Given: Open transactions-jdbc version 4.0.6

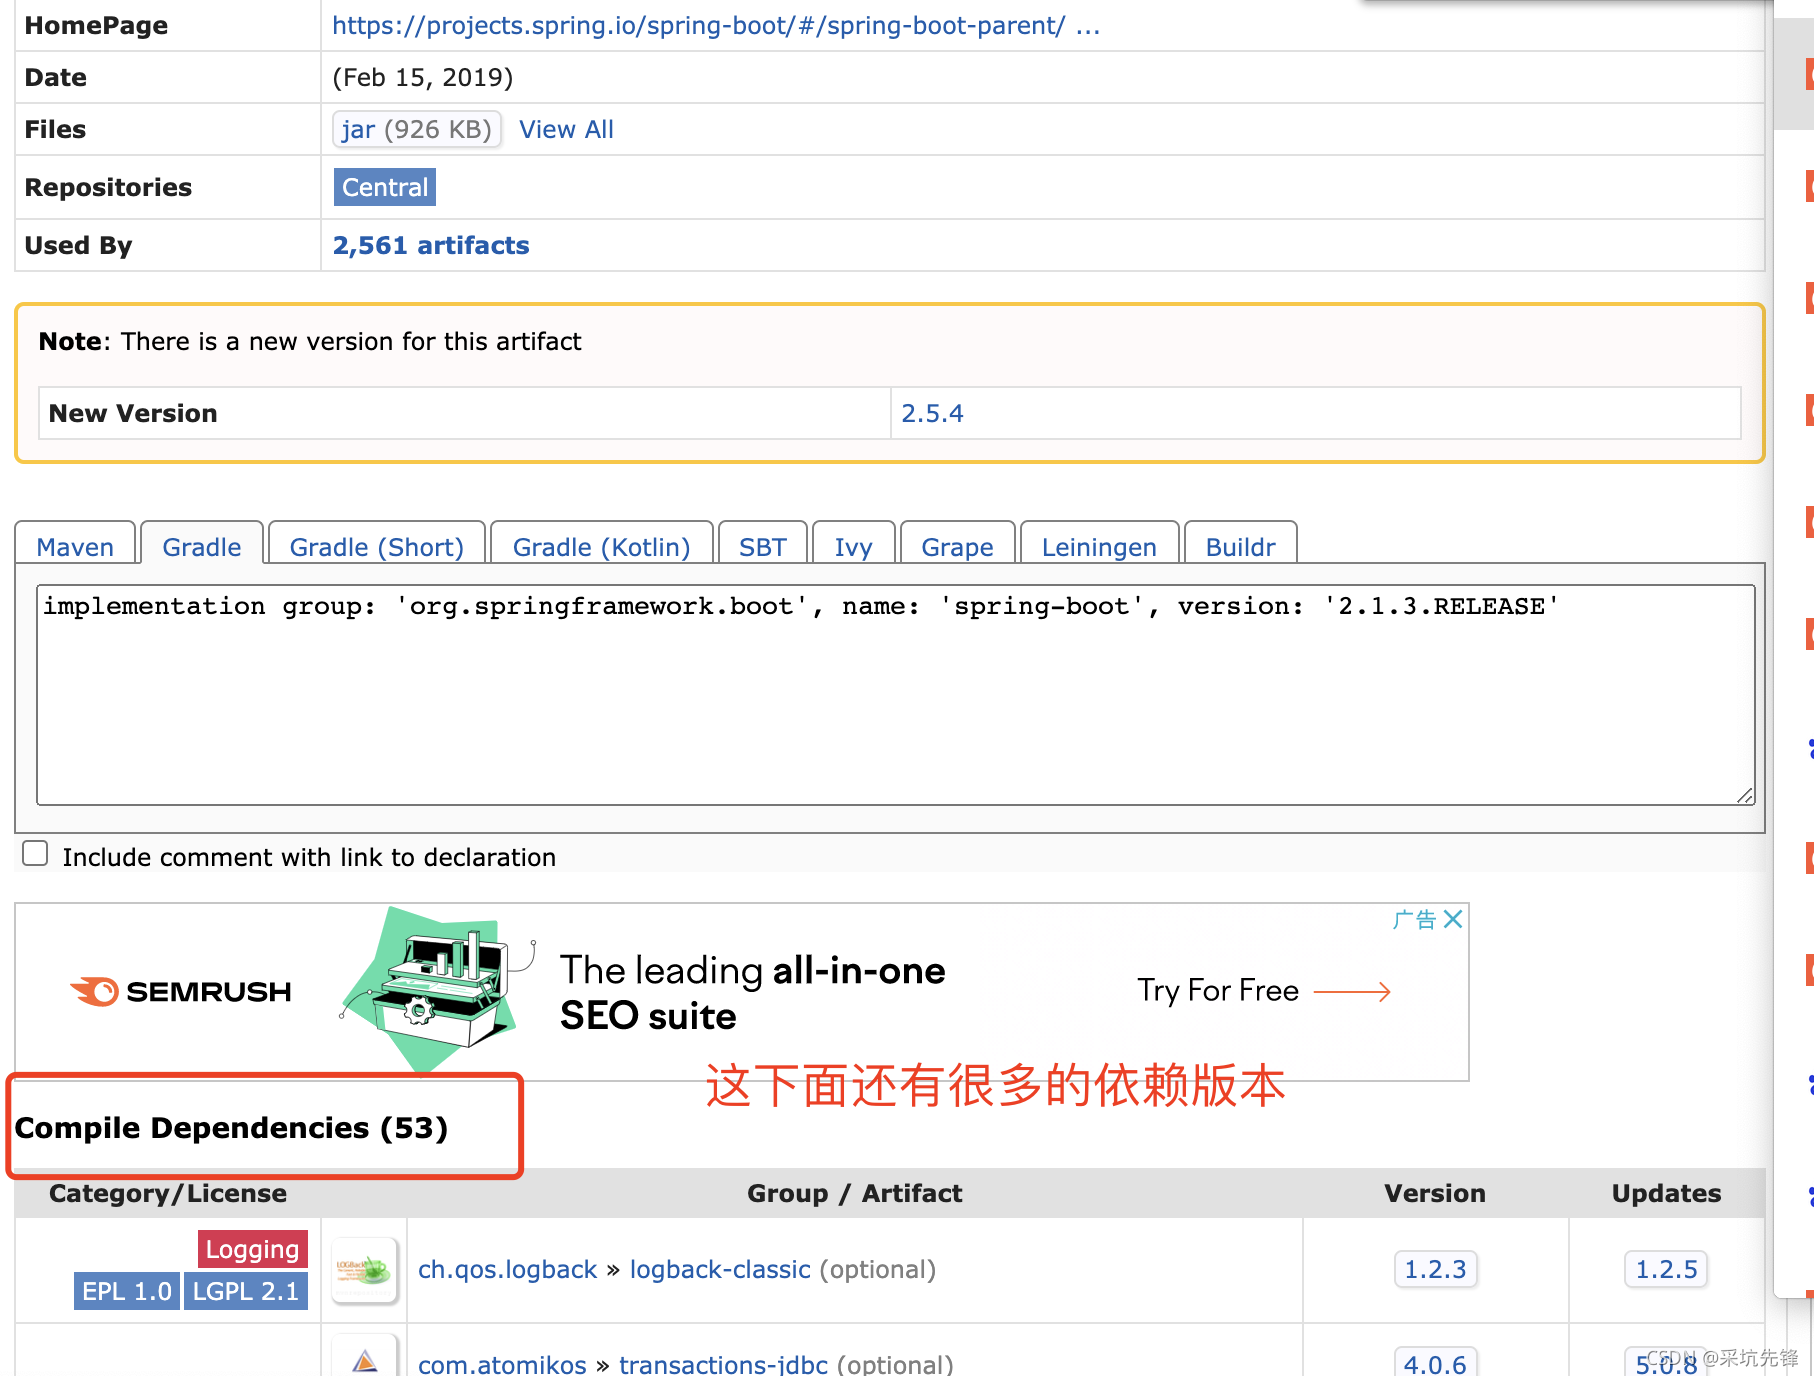Looking at the screenshot, I should pos(1435,1363).
